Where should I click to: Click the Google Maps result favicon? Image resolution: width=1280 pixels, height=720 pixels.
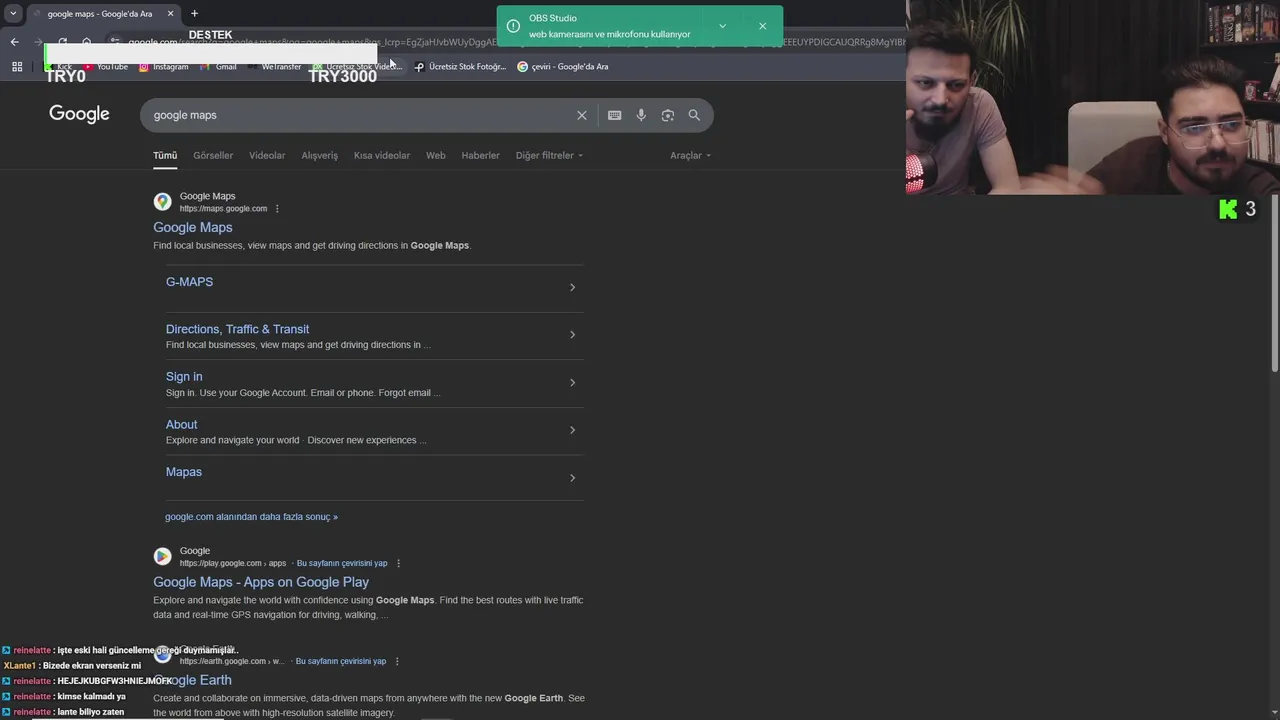162,202
